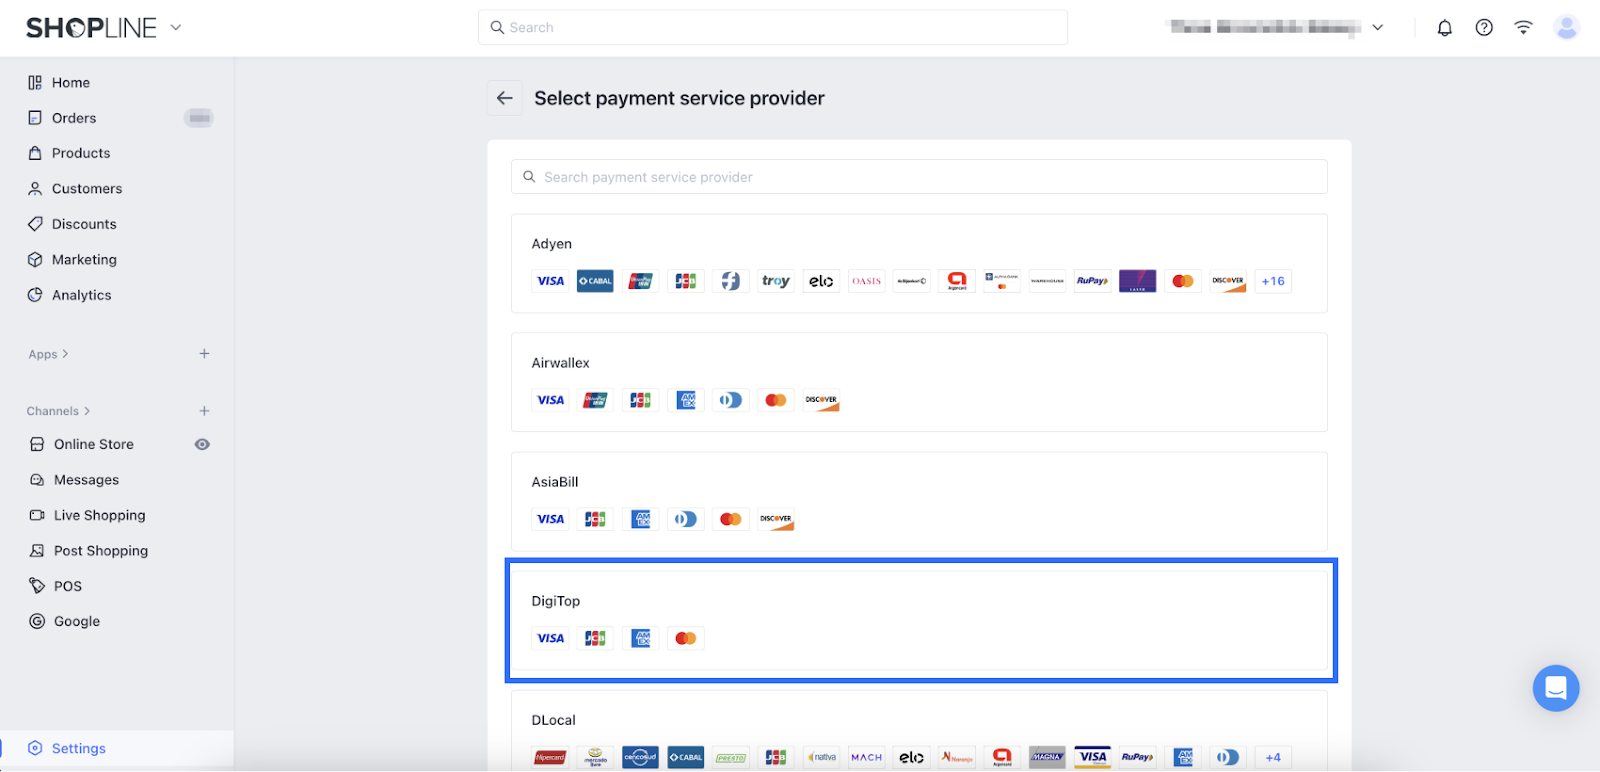The image size is (1600, 772).
Task: Click the Visa logo under Adyen
Action: click(550, 281)
